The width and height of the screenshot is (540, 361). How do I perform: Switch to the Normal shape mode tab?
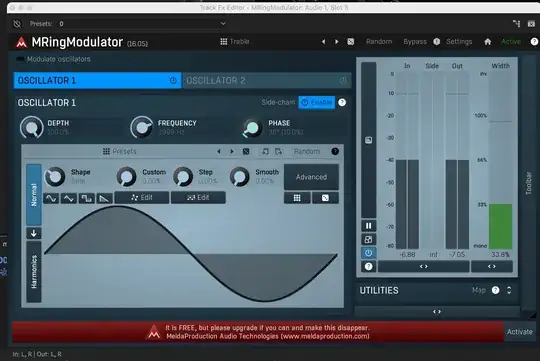(34, 195)
